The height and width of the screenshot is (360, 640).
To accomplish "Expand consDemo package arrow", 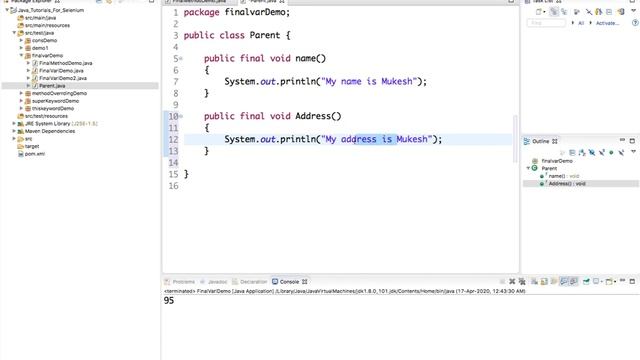I will point(21,40).
